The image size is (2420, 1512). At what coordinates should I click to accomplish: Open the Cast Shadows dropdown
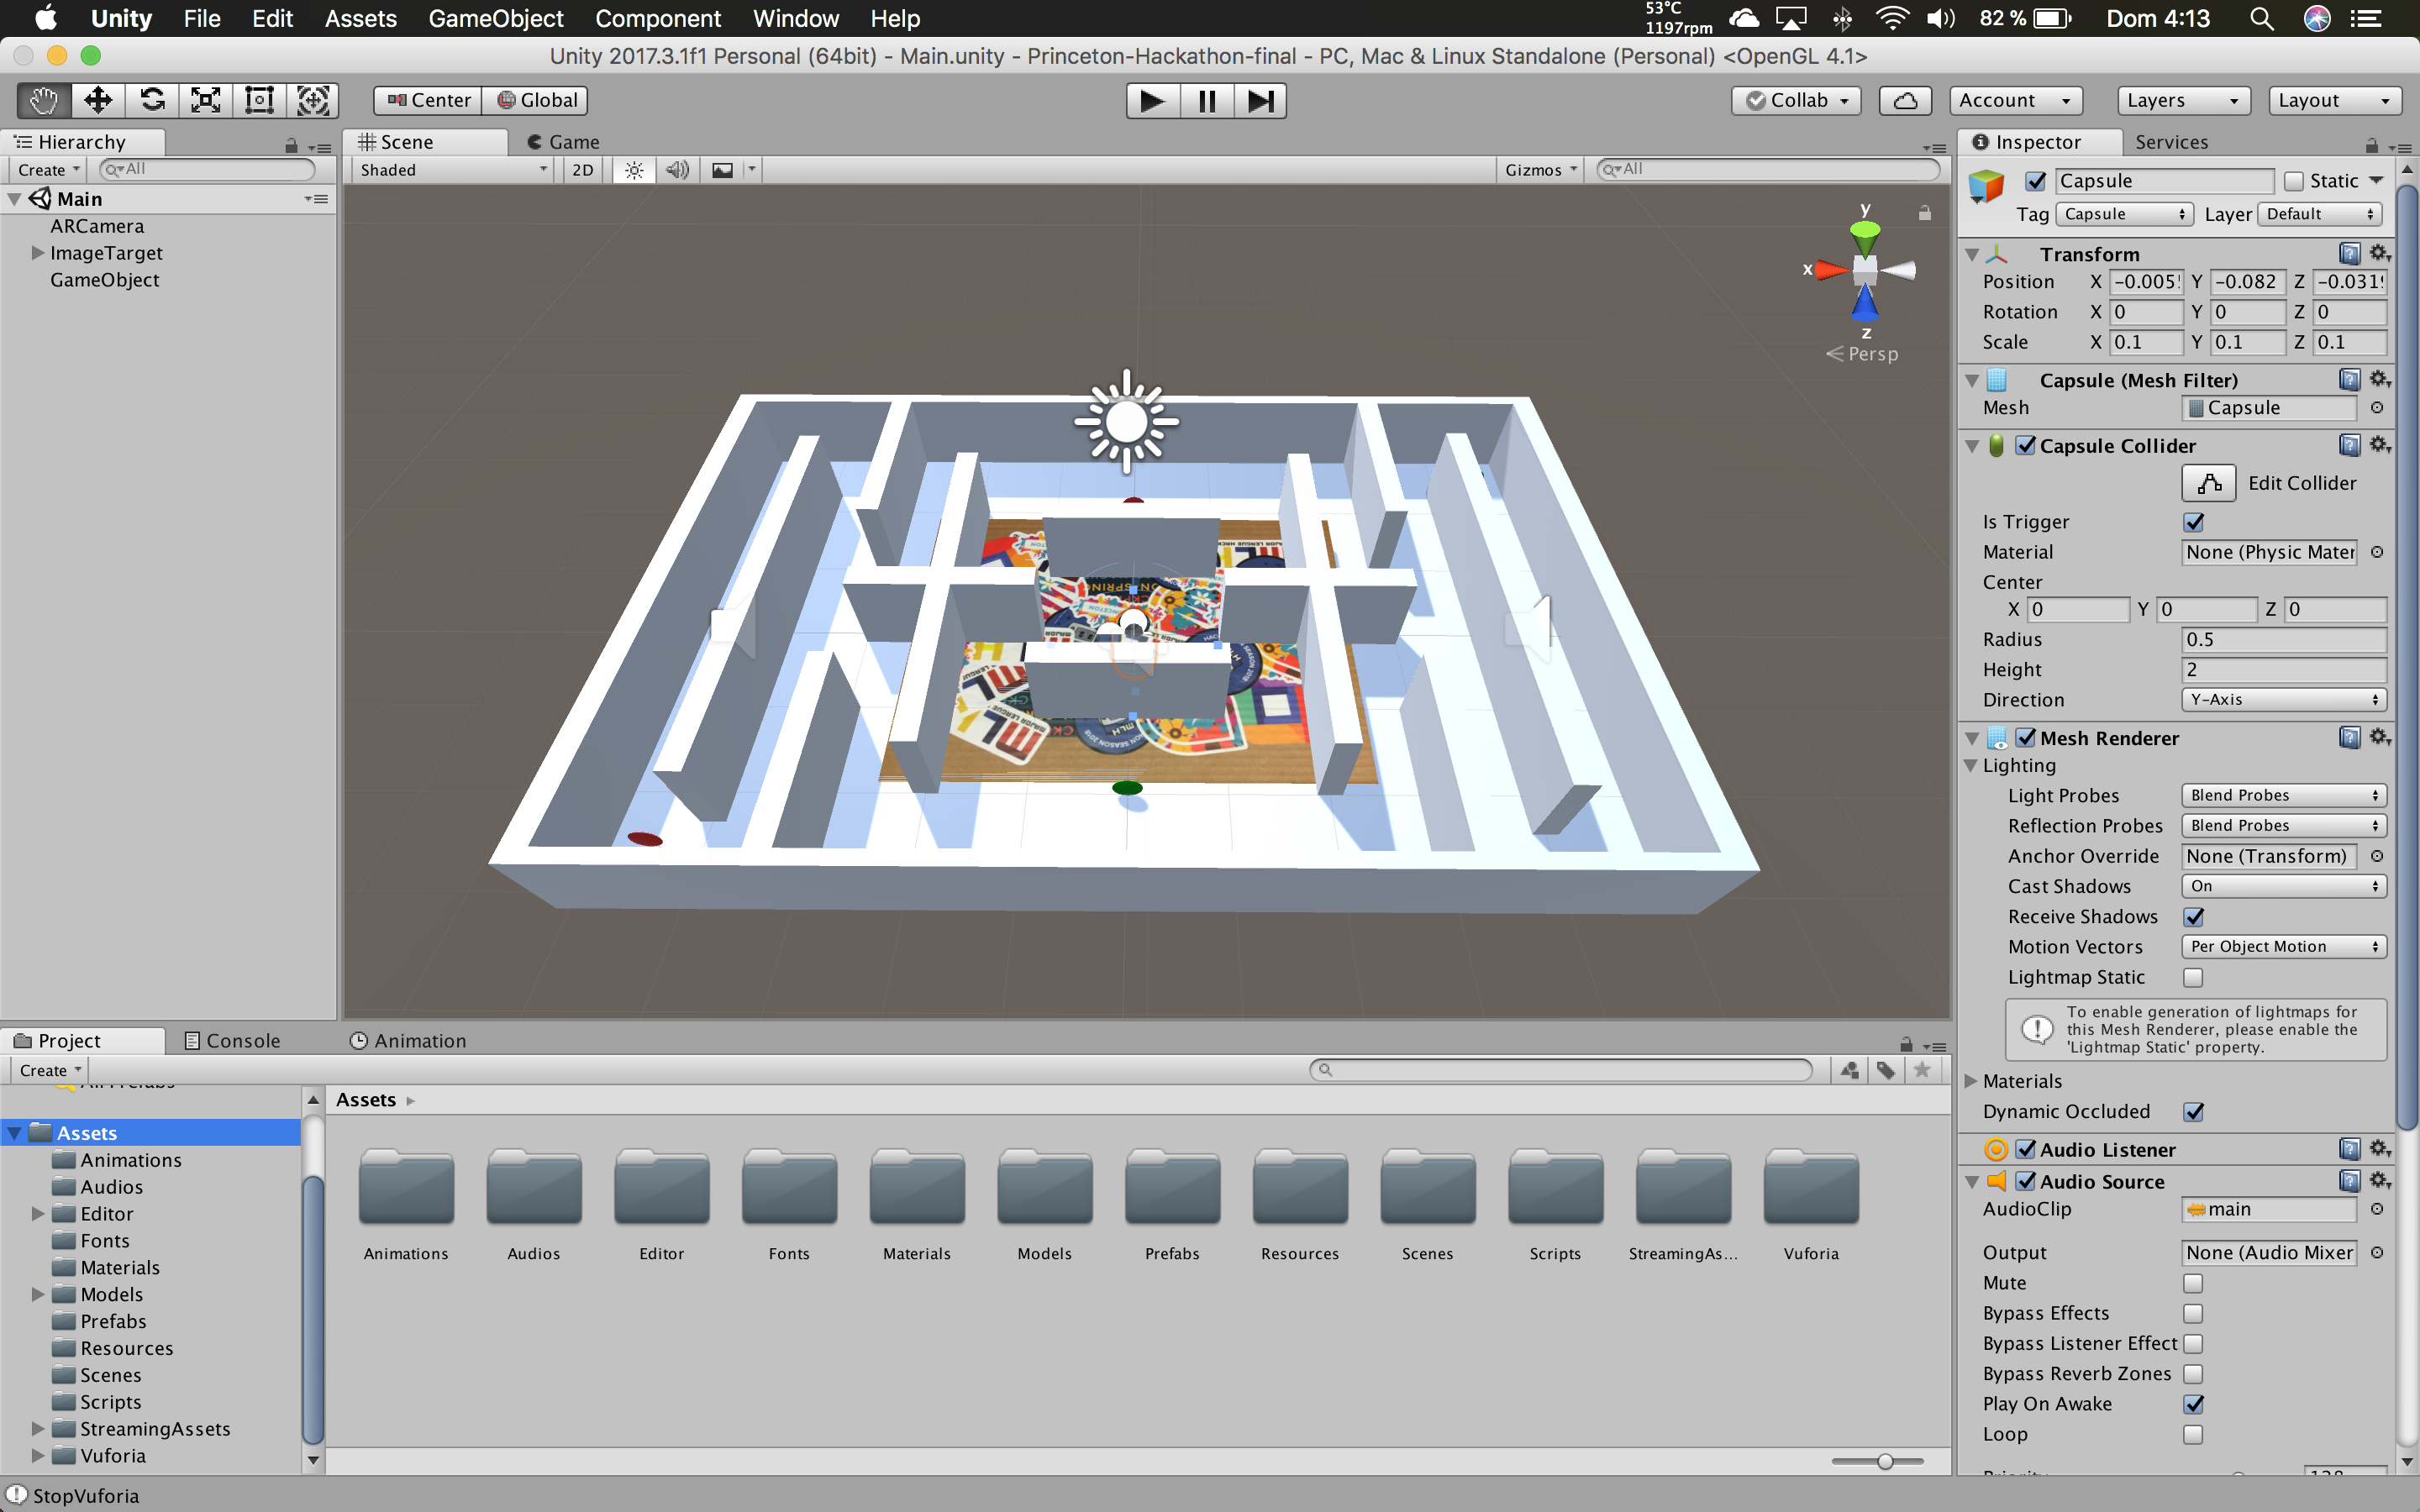point(2283,886)
